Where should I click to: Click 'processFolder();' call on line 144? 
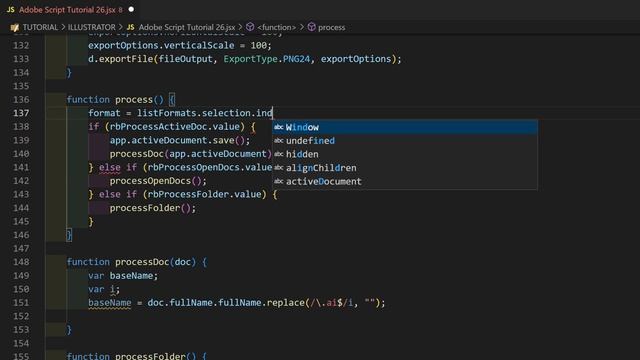coord(153,208)
